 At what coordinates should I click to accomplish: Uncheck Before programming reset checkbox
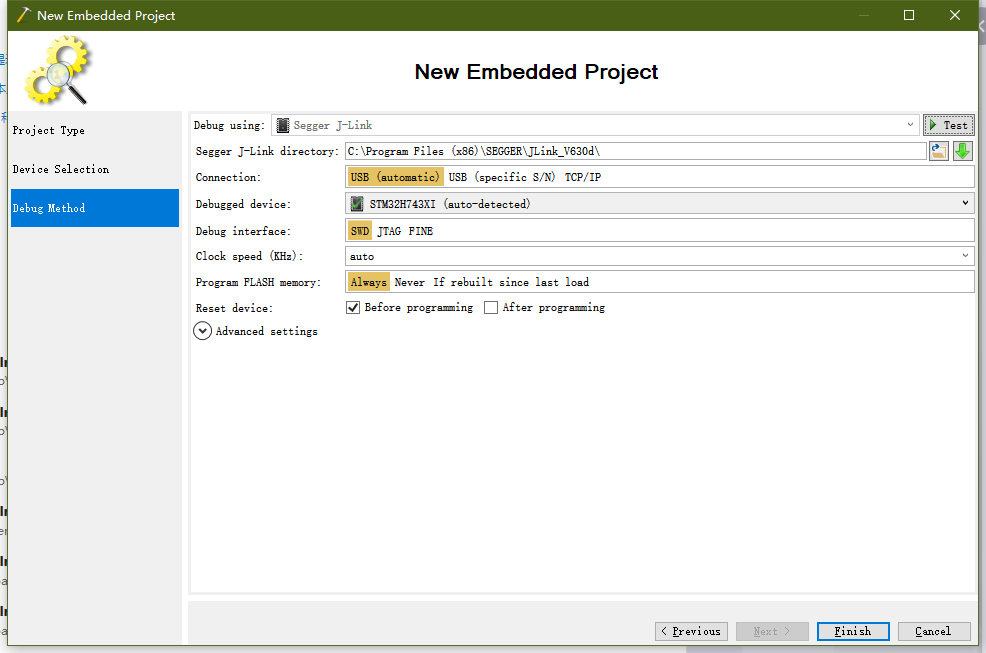(x=353, y=308)
